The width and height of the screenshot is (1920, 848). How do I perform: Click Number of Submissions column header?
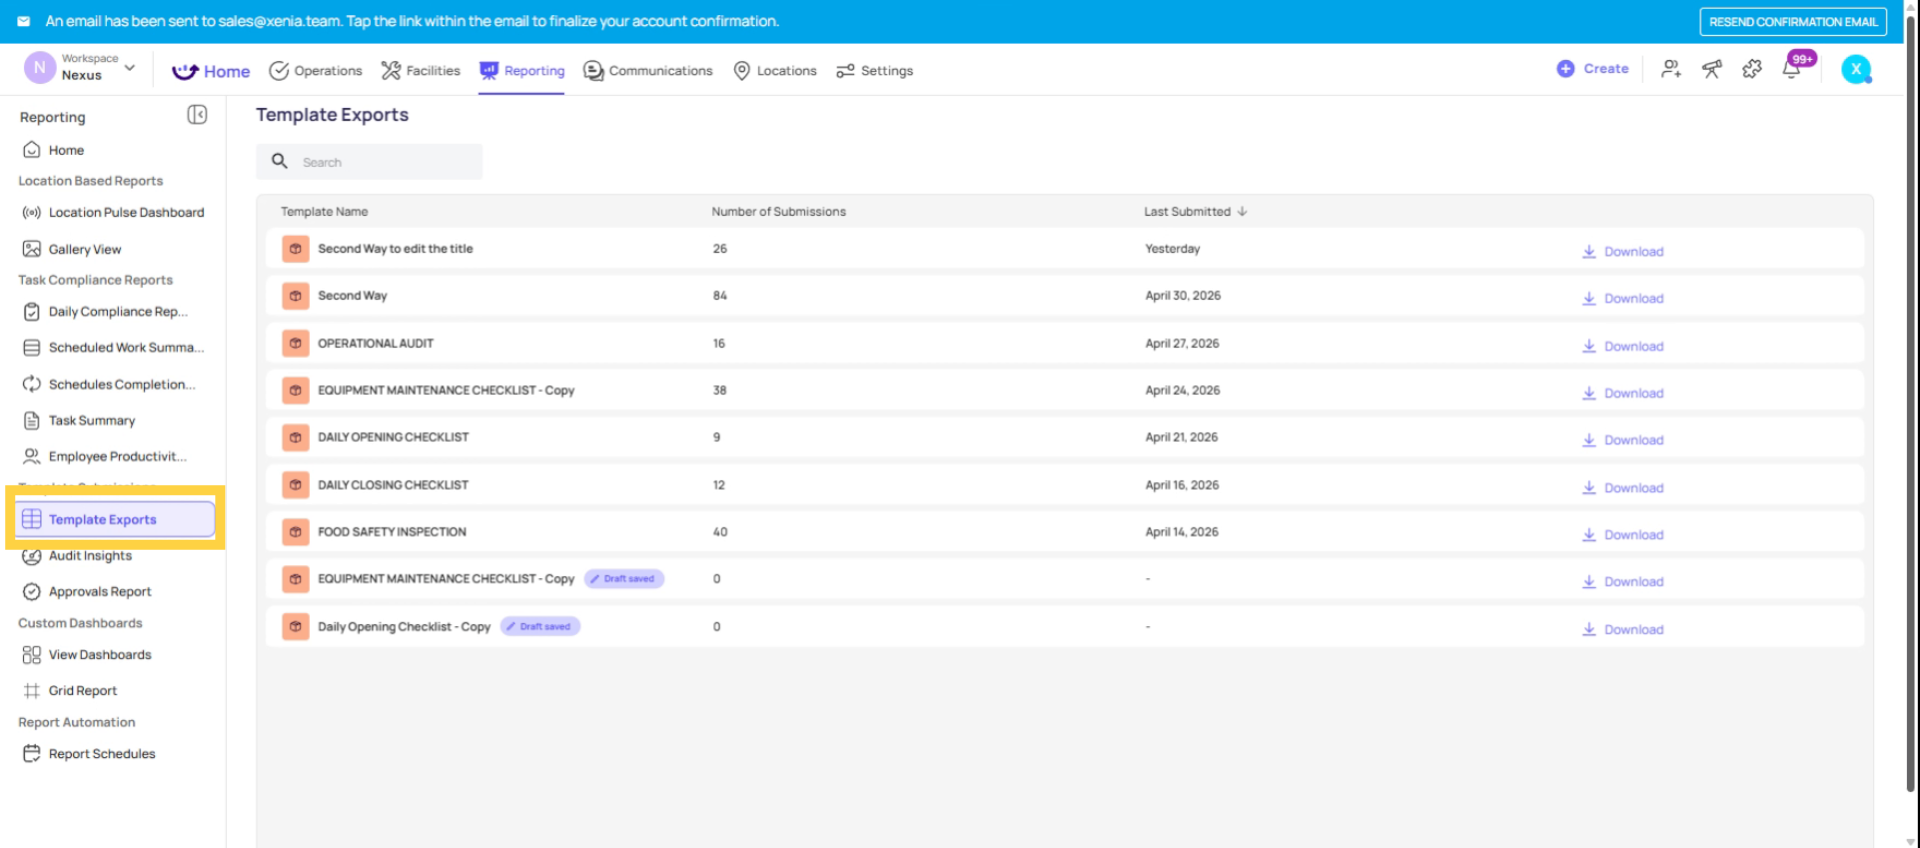coord(778,211)
